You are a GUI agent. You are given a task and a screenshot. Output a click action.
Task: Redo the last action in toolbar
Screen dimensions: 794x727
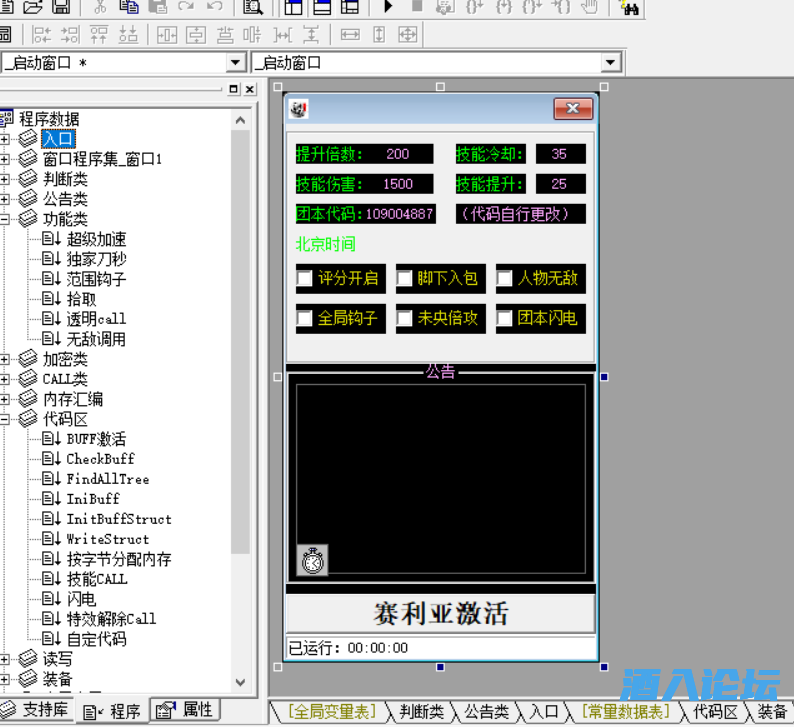[x=186, y=7]
